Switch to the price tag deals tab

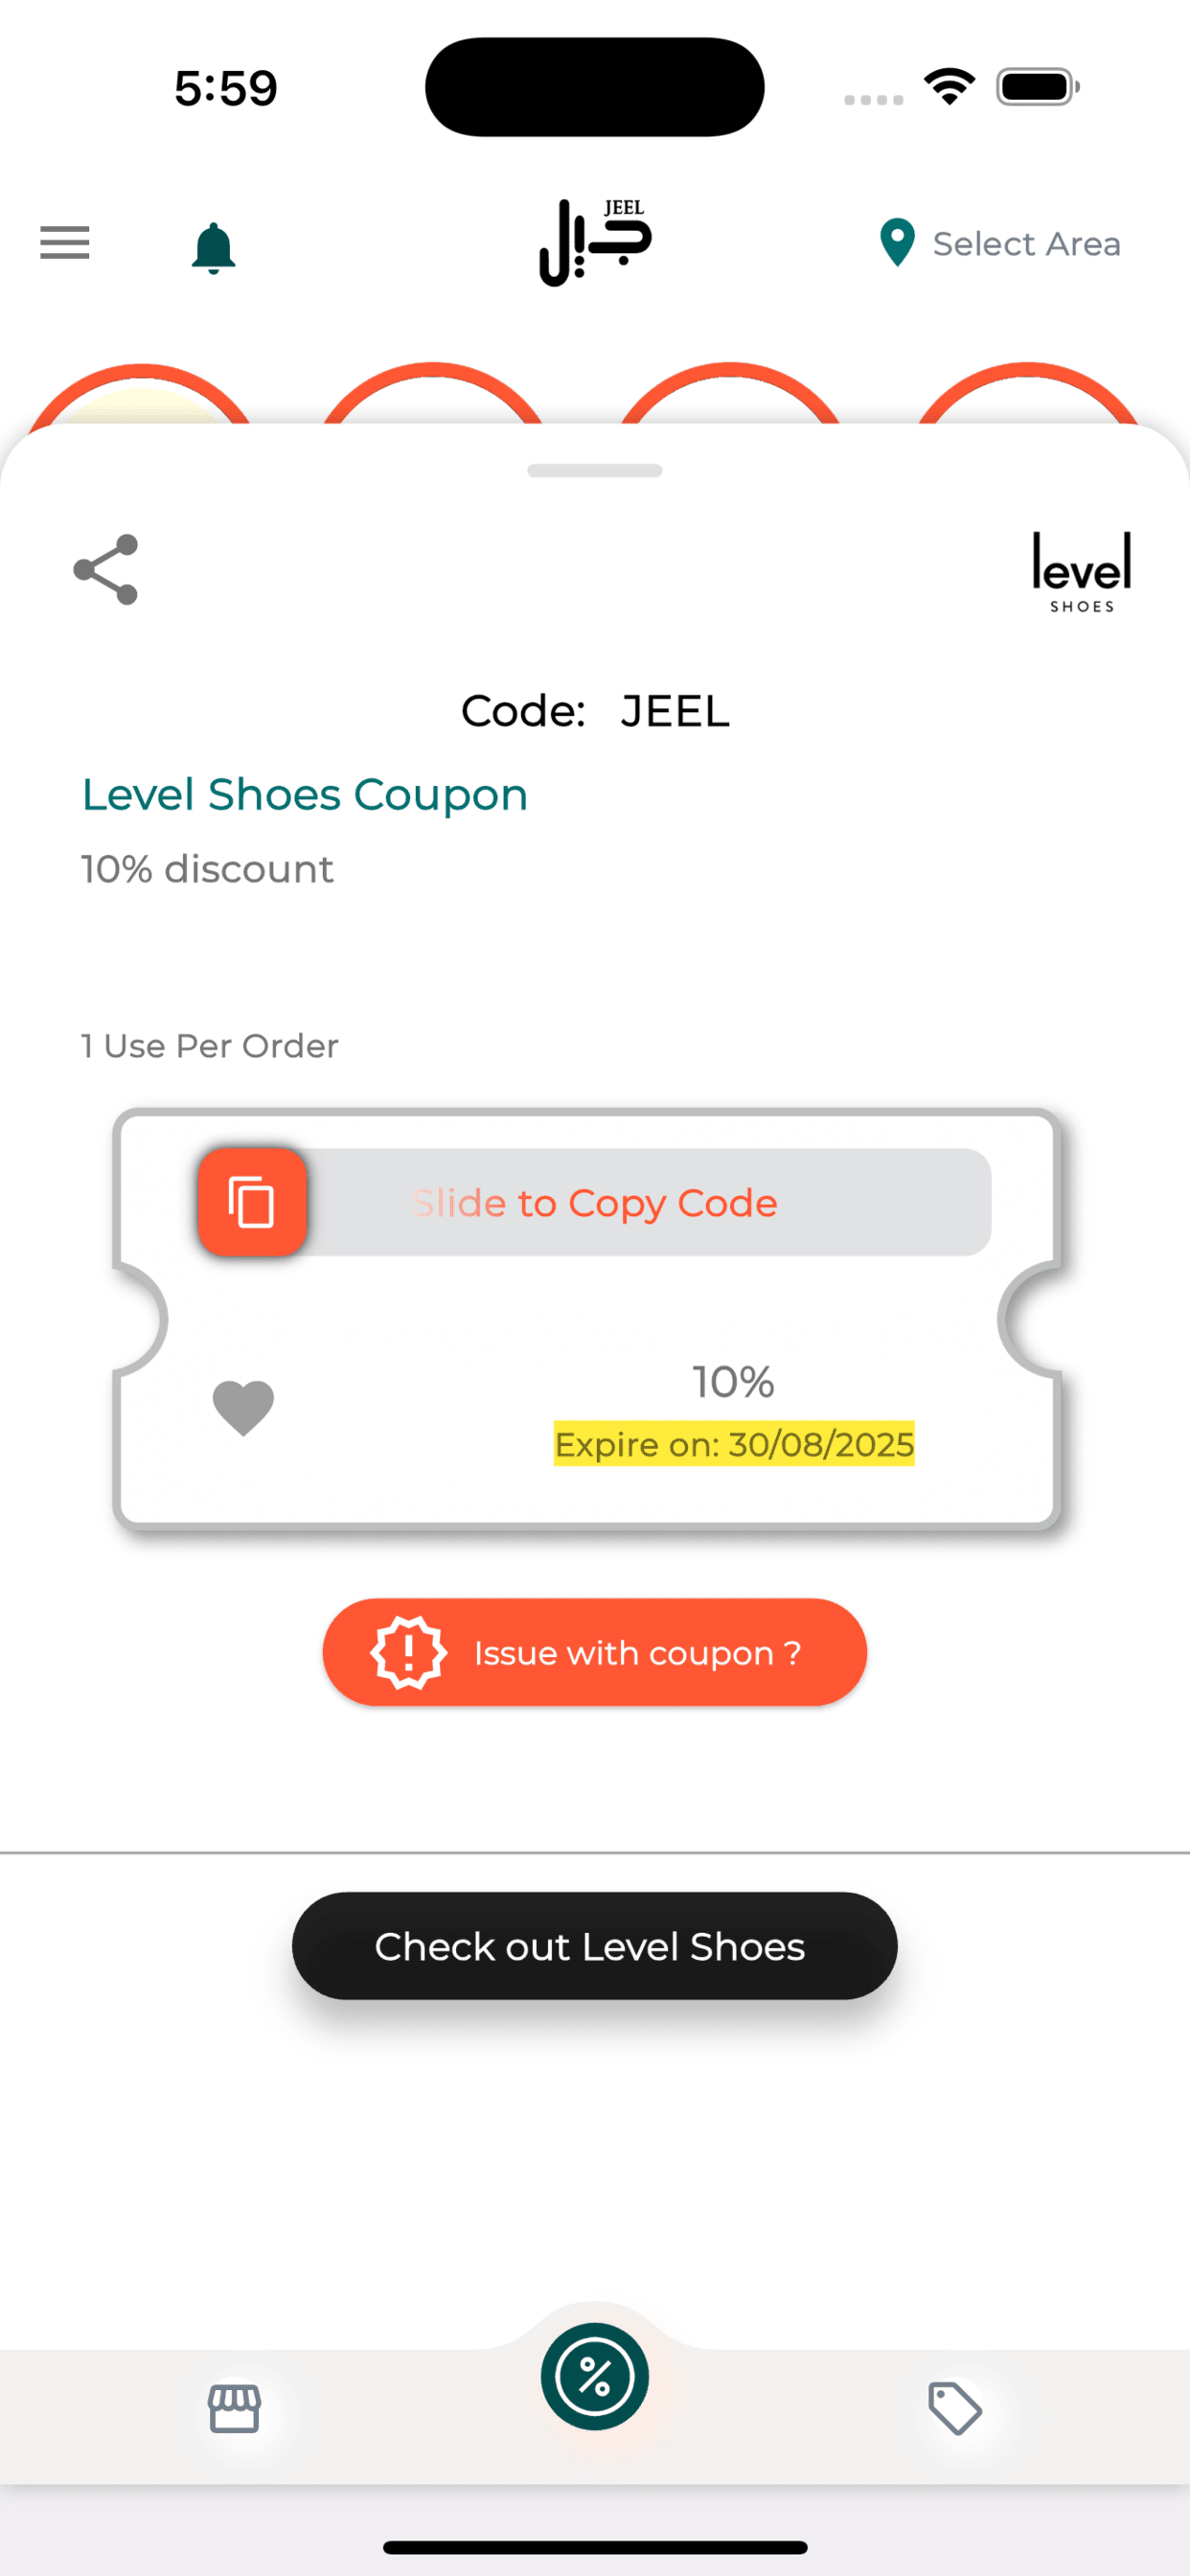pyautogui.click(x=955, y=2408)
